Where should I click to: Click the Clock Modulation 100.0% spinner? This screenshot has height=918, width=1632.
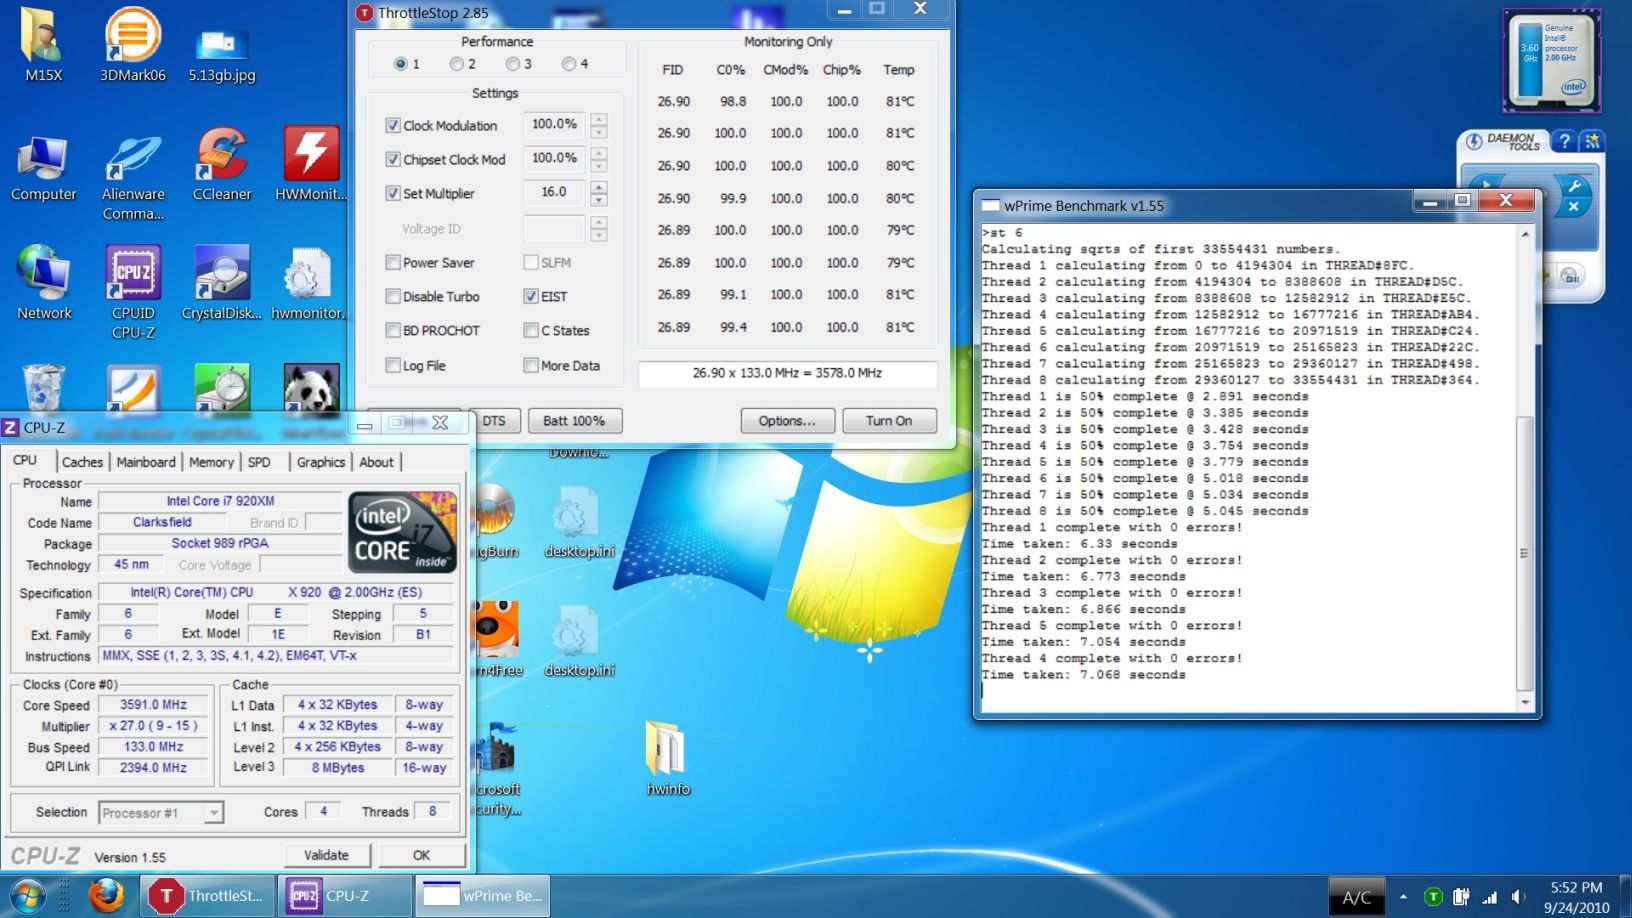click(x=599, y=126)
